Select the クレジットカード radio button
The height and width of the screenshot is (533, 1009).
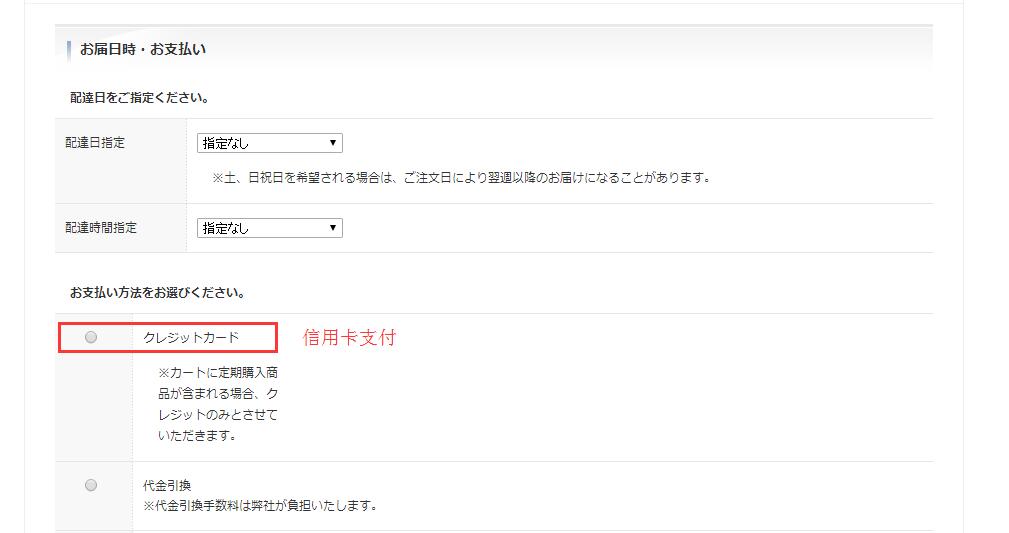[91, 338]
